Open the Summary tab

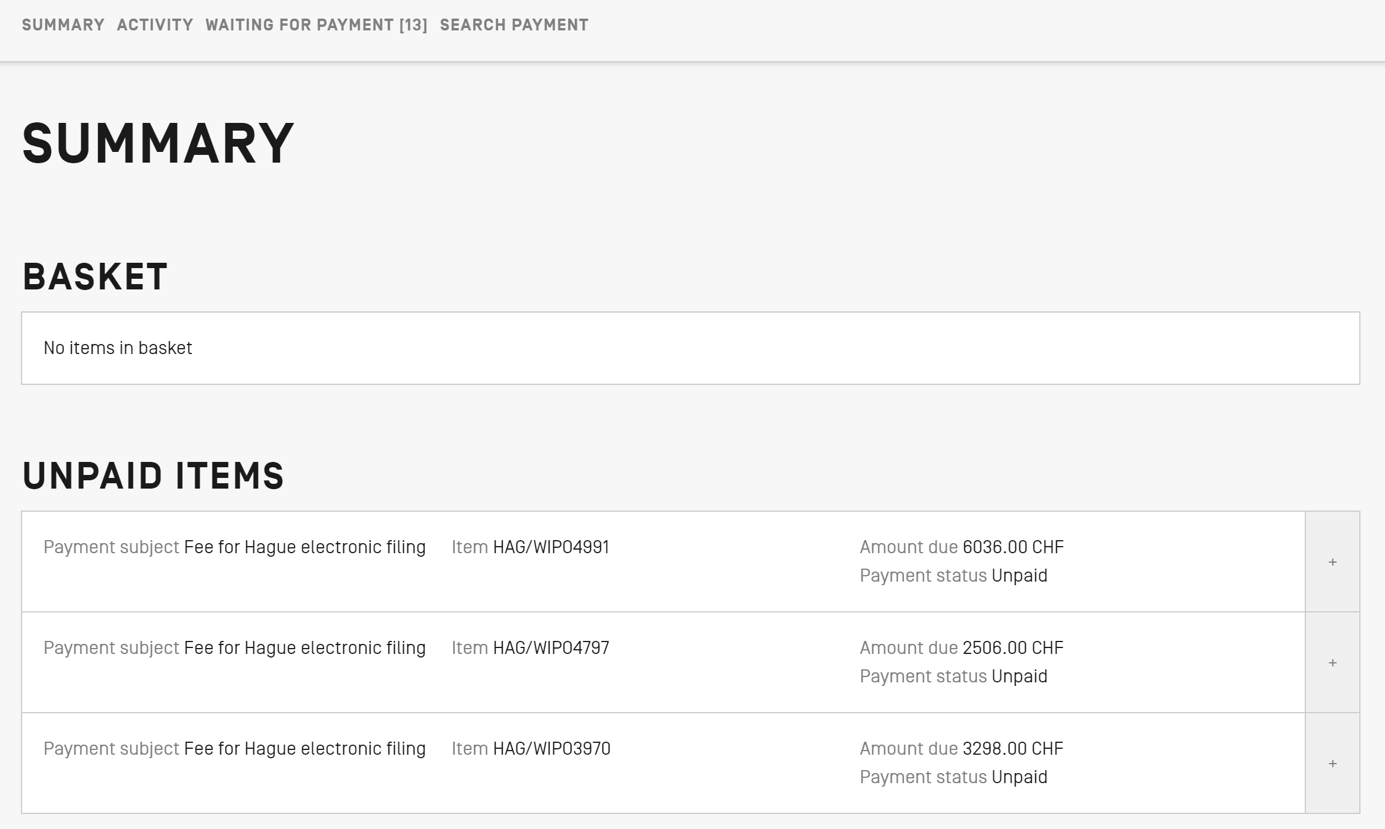pos(63,25)
